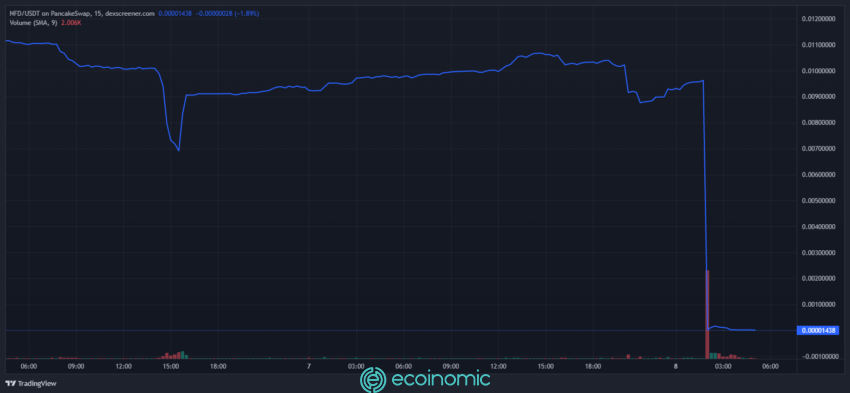Click the 0.01000000 price axis label

point(819,71)
